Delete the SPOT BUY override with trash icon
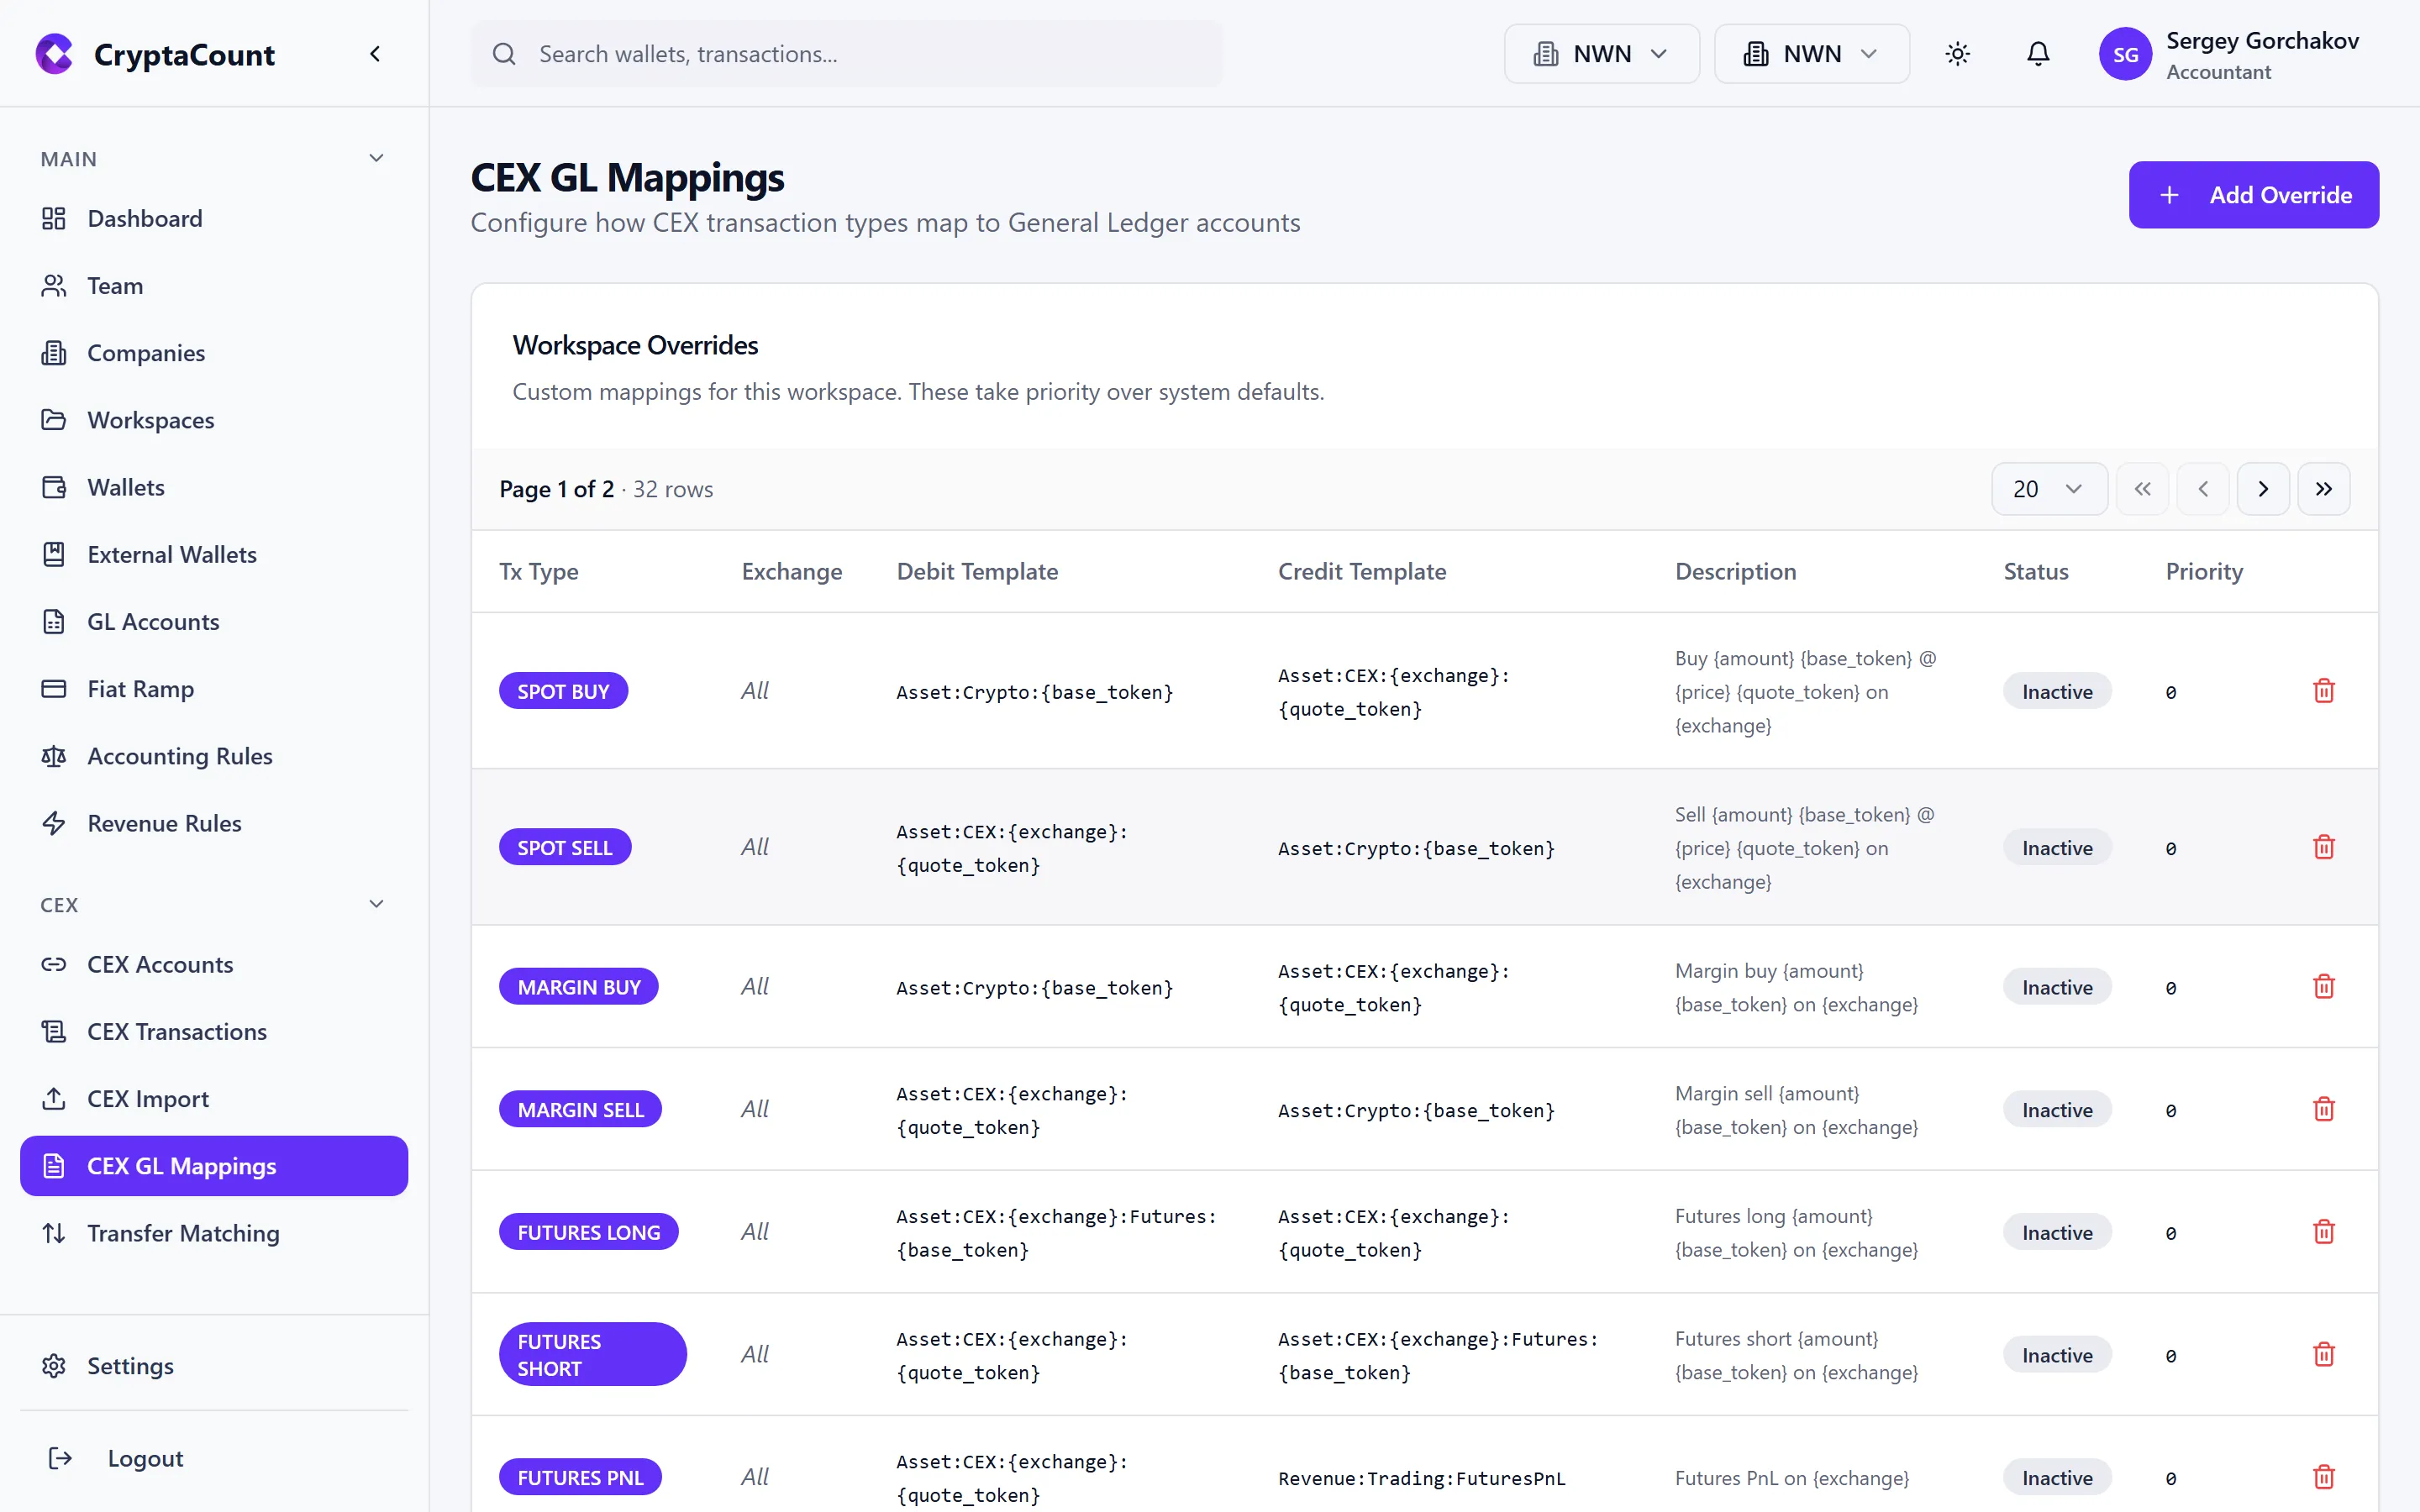 (x=2323, y=690)
